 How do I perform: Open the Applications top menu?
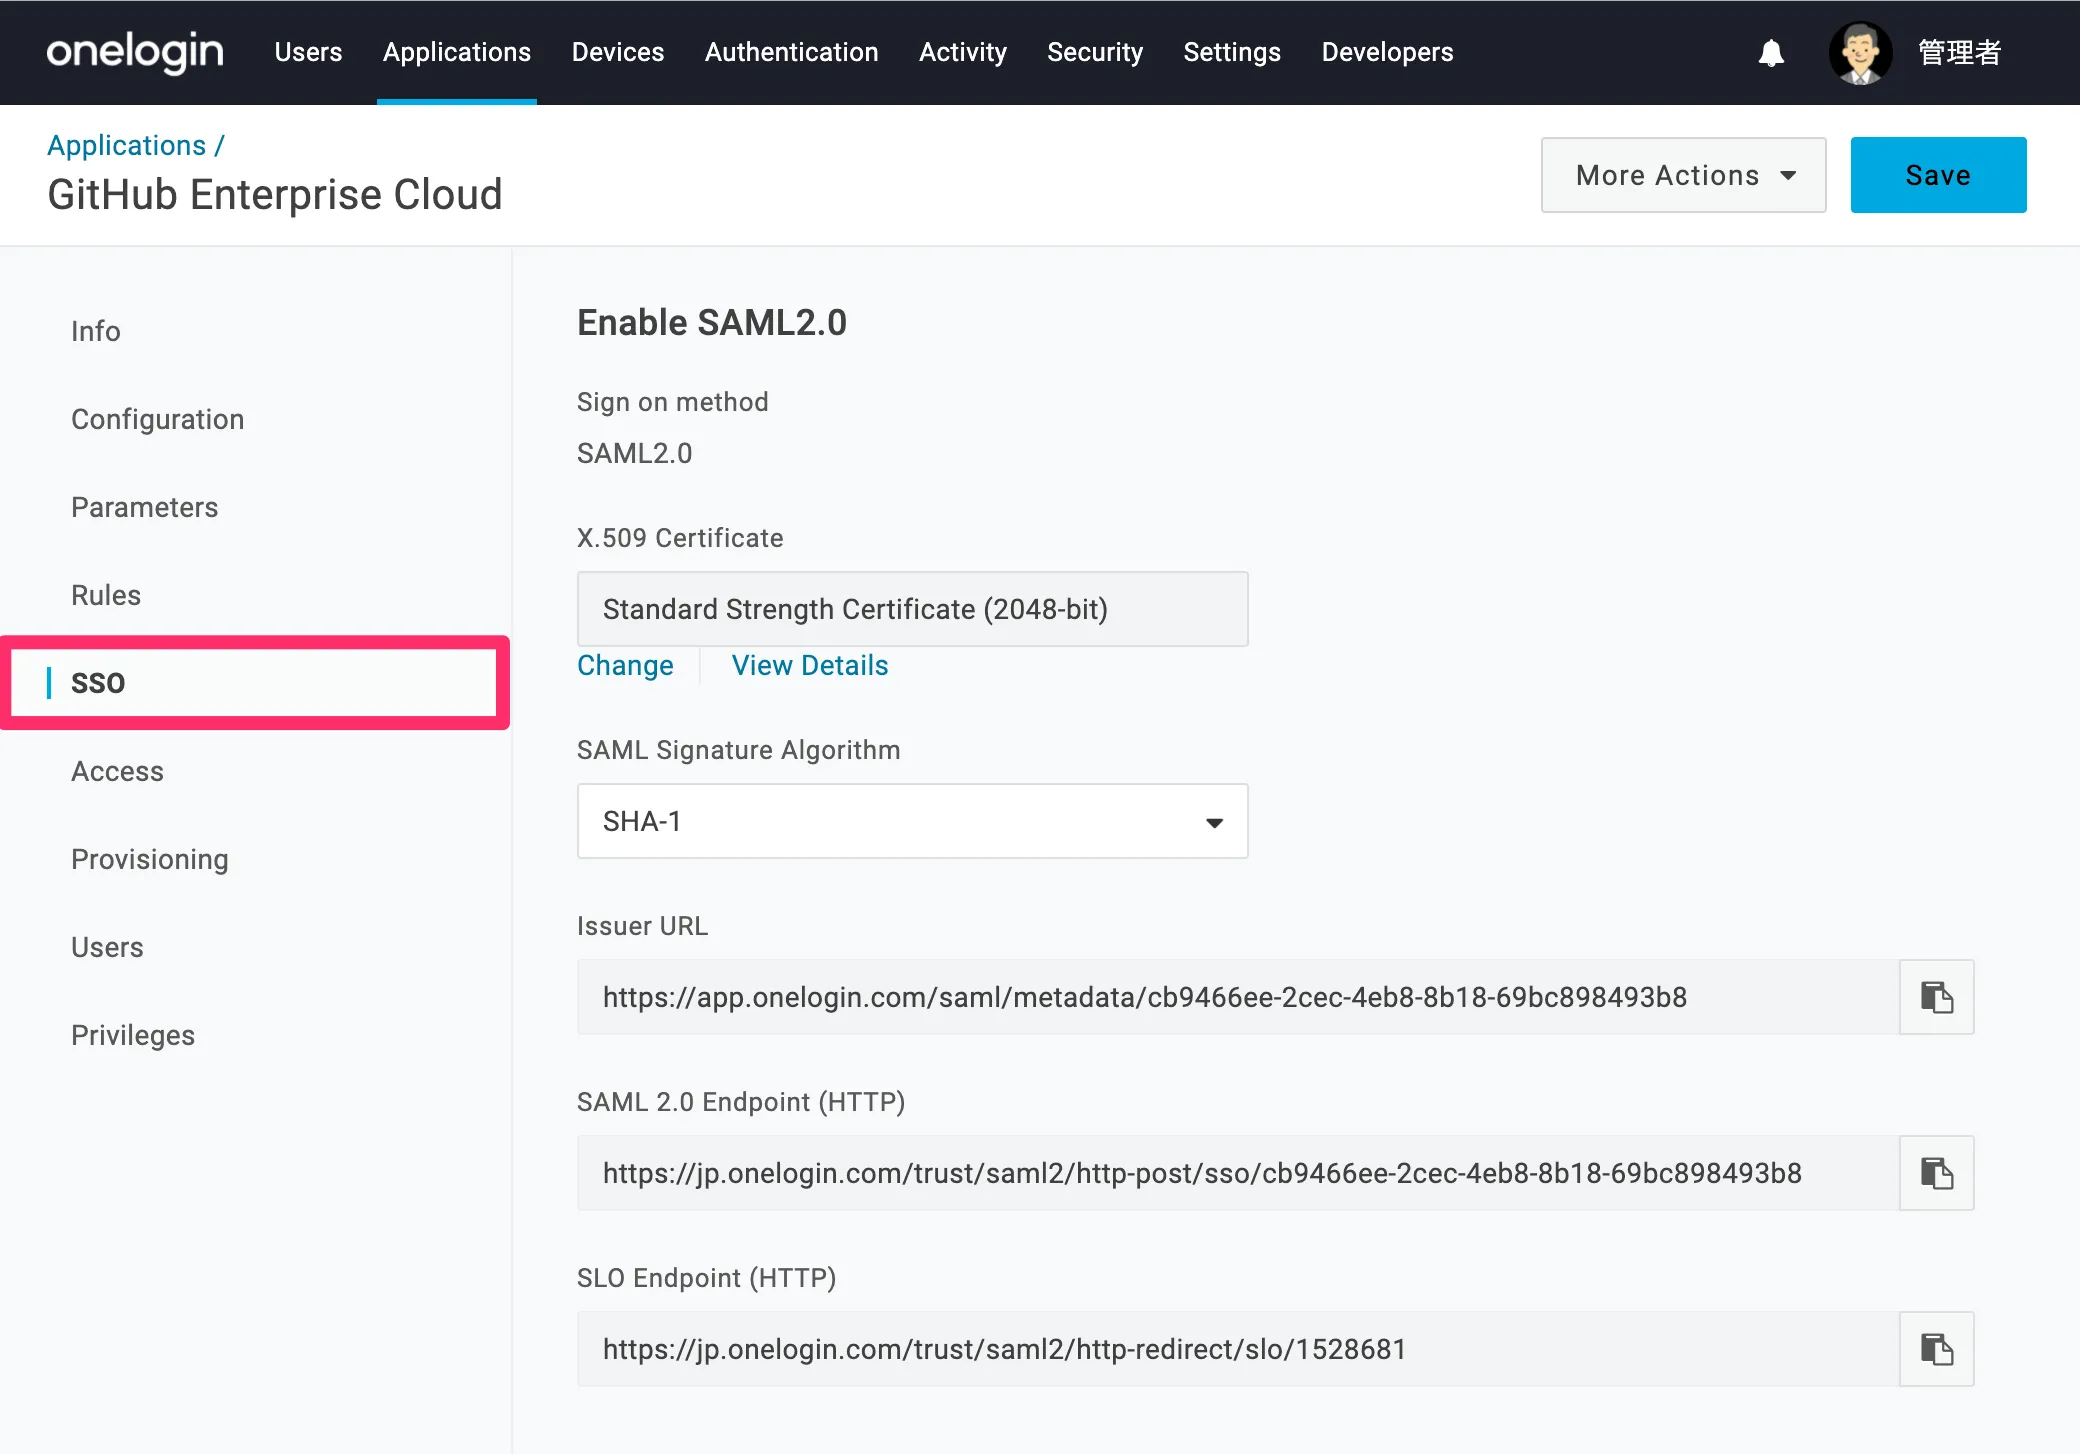click(456, 52)
